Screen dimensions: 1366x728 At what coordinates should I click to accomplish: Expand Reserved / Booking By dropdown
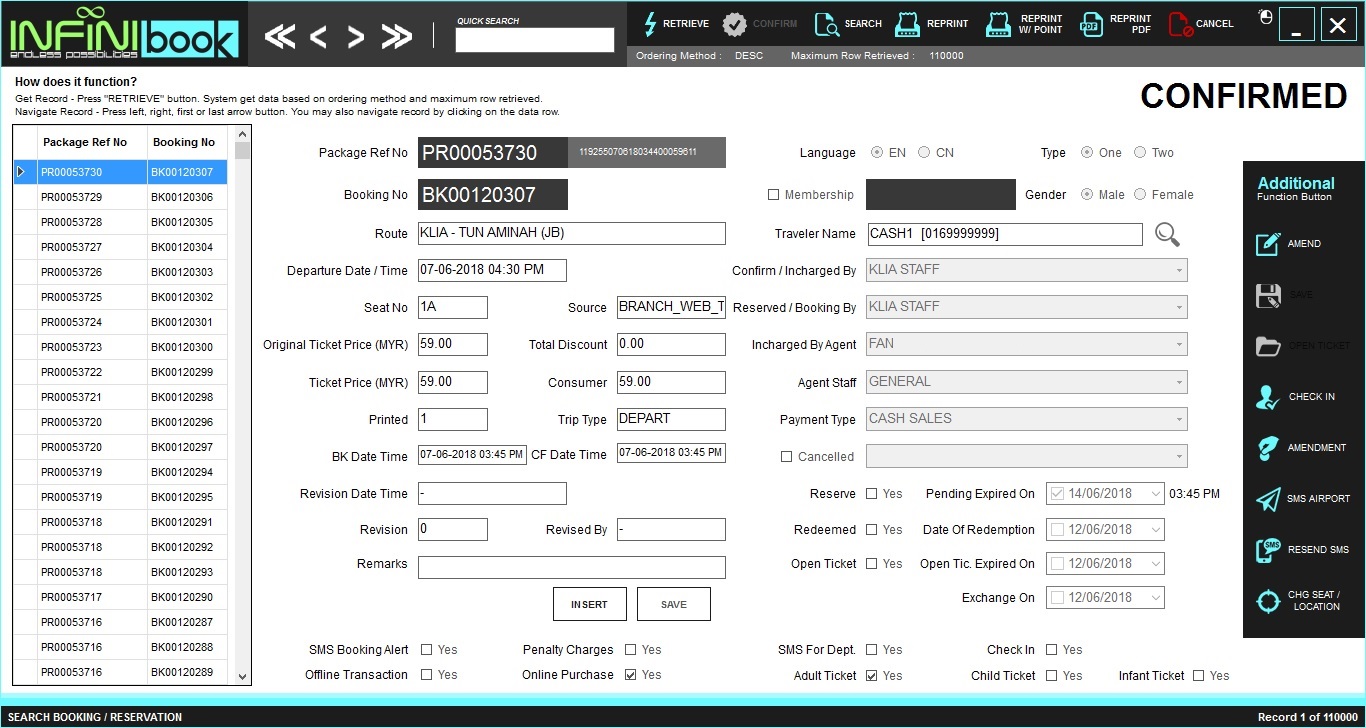pos(1180,307)
